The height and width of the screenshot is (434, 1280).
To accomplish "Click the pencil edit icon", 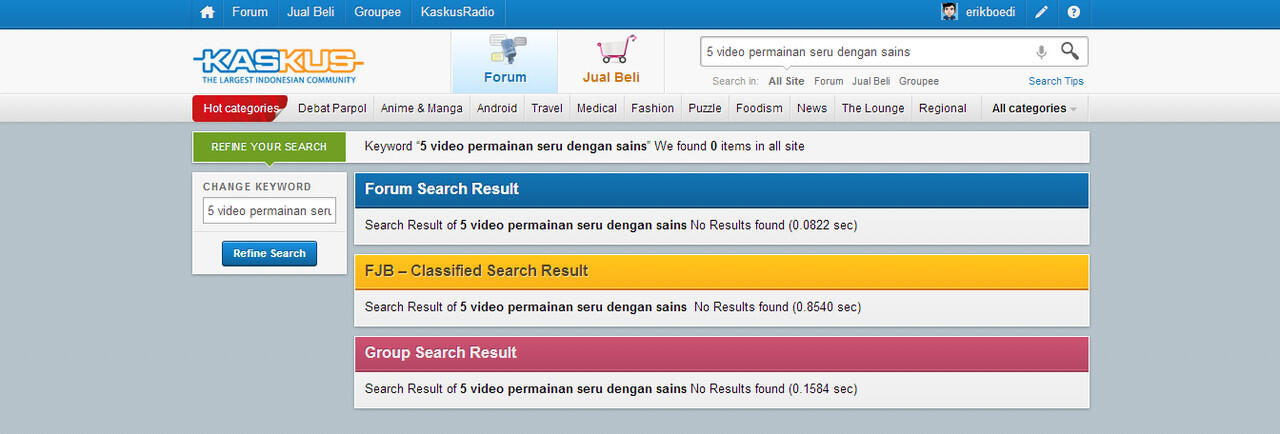I will point(1041,12).
